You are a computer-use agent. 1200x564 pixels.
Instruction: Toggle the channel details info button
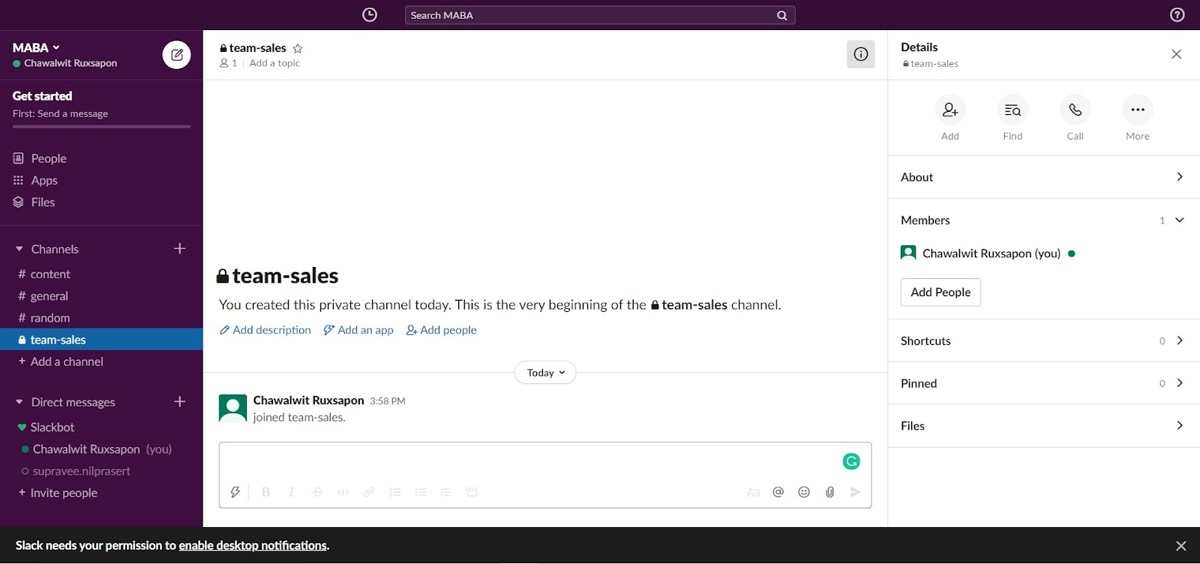(x=861, y=54)
